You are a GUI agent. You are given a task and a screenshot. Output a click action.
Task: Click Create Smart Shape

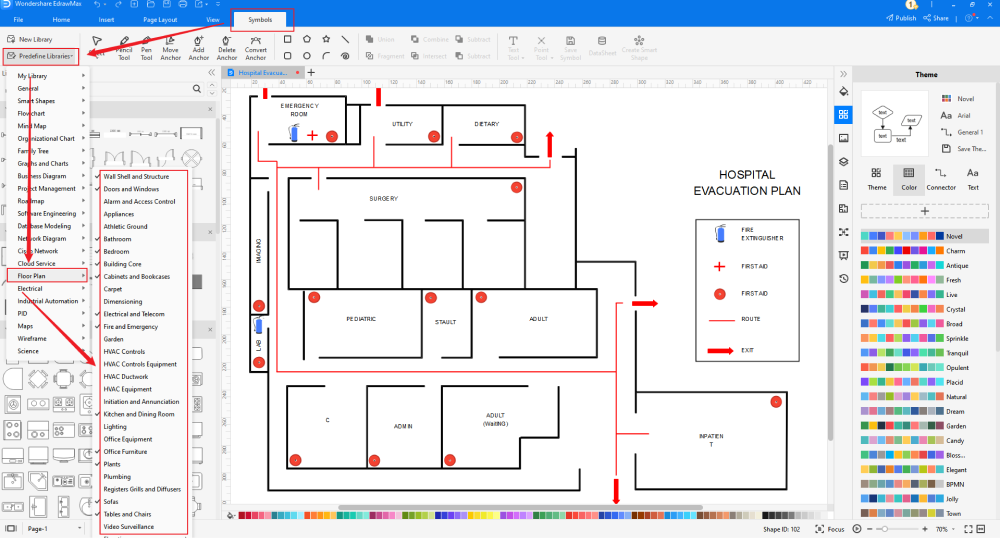point(639,48)
